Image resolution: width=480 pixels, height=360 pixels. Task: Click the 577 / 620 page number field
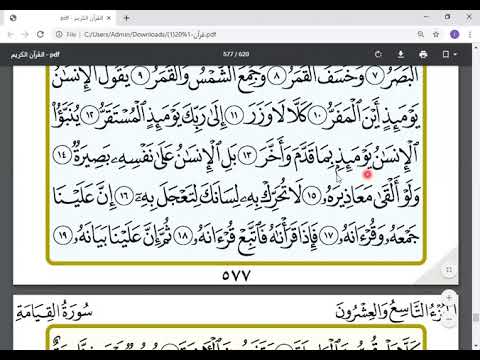tap(236, 54)
